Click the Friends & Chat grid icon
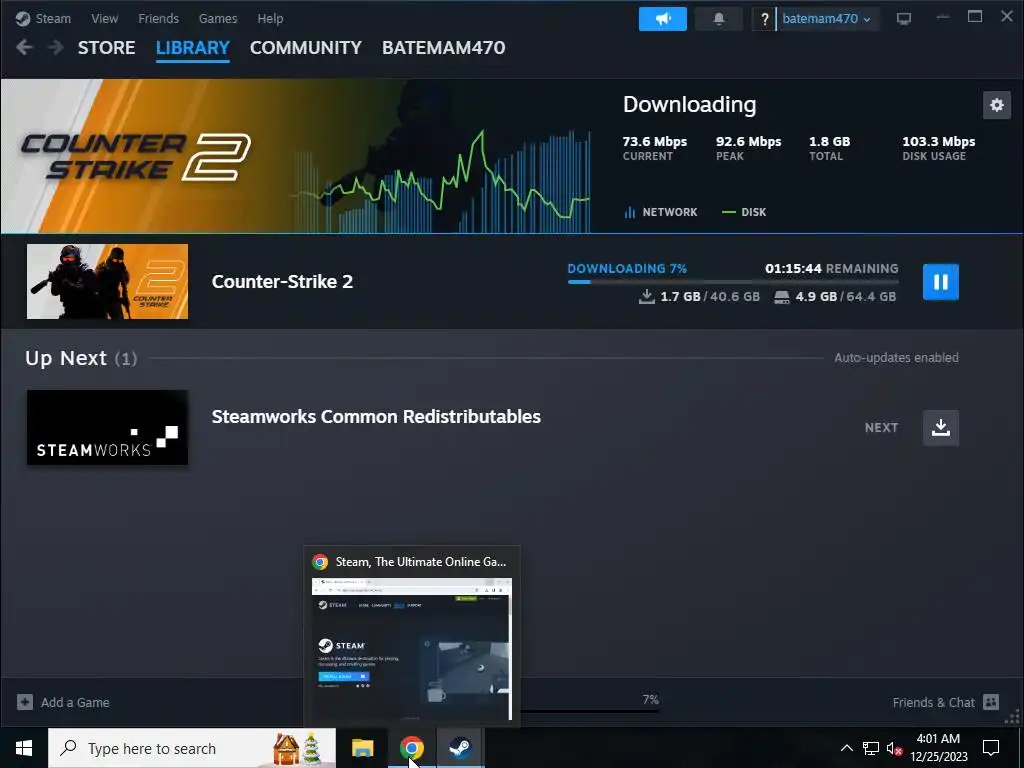 click(991, 702)
